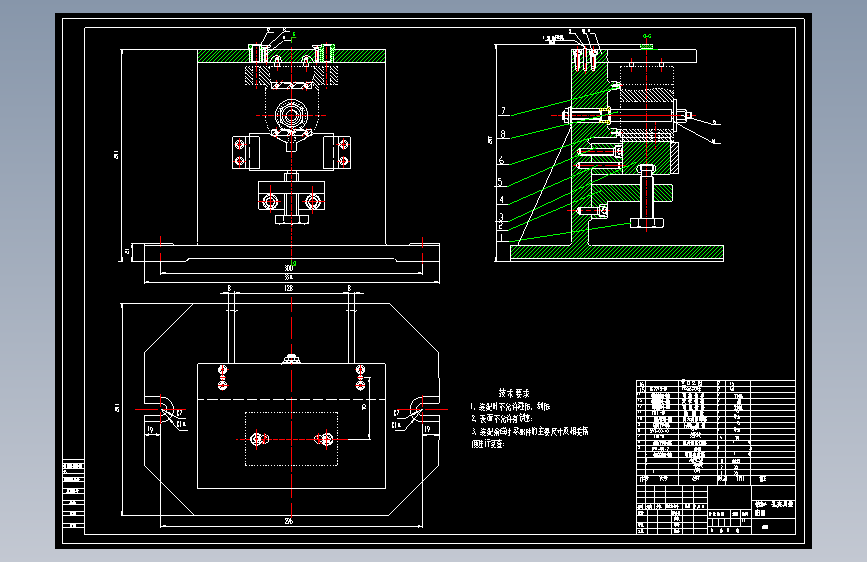This screenshot has height=562, width=867.
Task: Select green hatched top plate in front view
Action: point(291,56)
